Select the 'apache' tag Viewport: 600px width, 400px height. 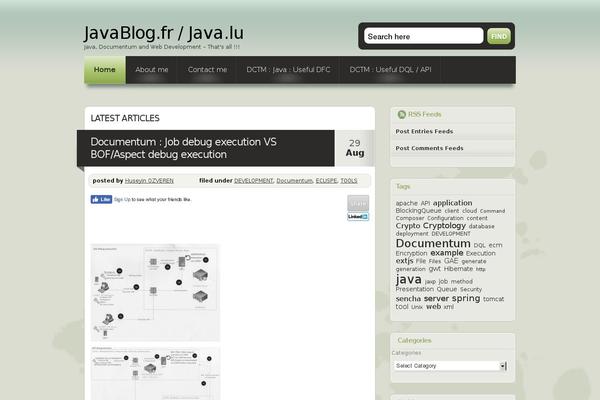point(406,203)
